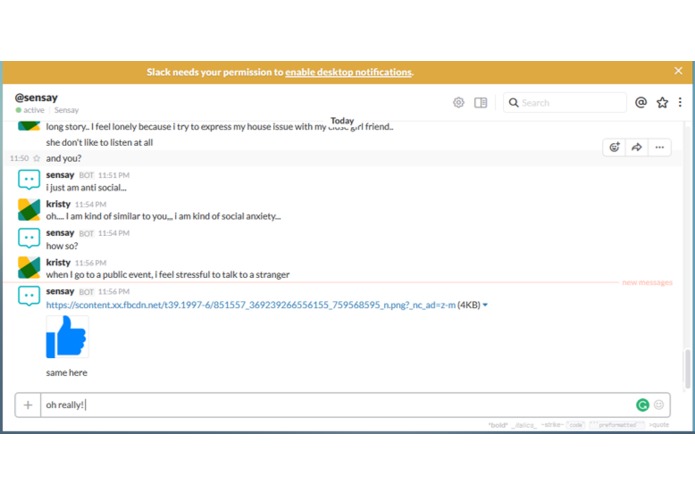Collapse the image preview dropdown arrow
Viewport: 695px width, 494px height.
(x=485, y=305)
